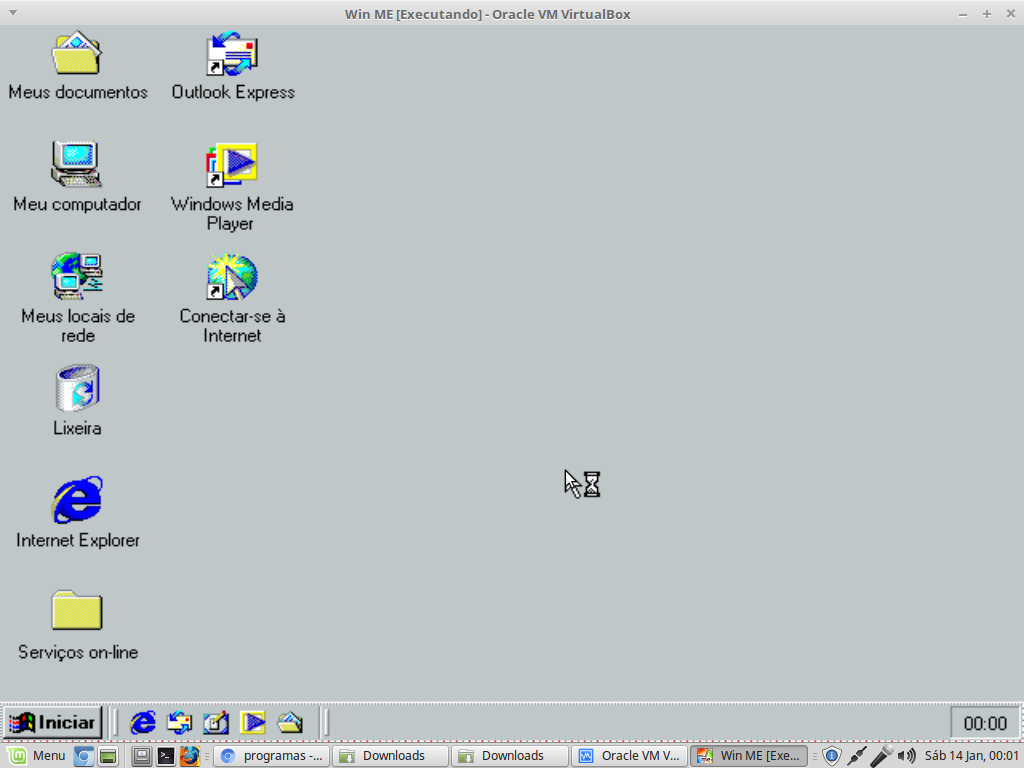The width and height of the screenshot is (1024, 768).
Task: Click Show Desktop icon in Windows quick launch
Action: pyautogui.click(x=216, y=723)
